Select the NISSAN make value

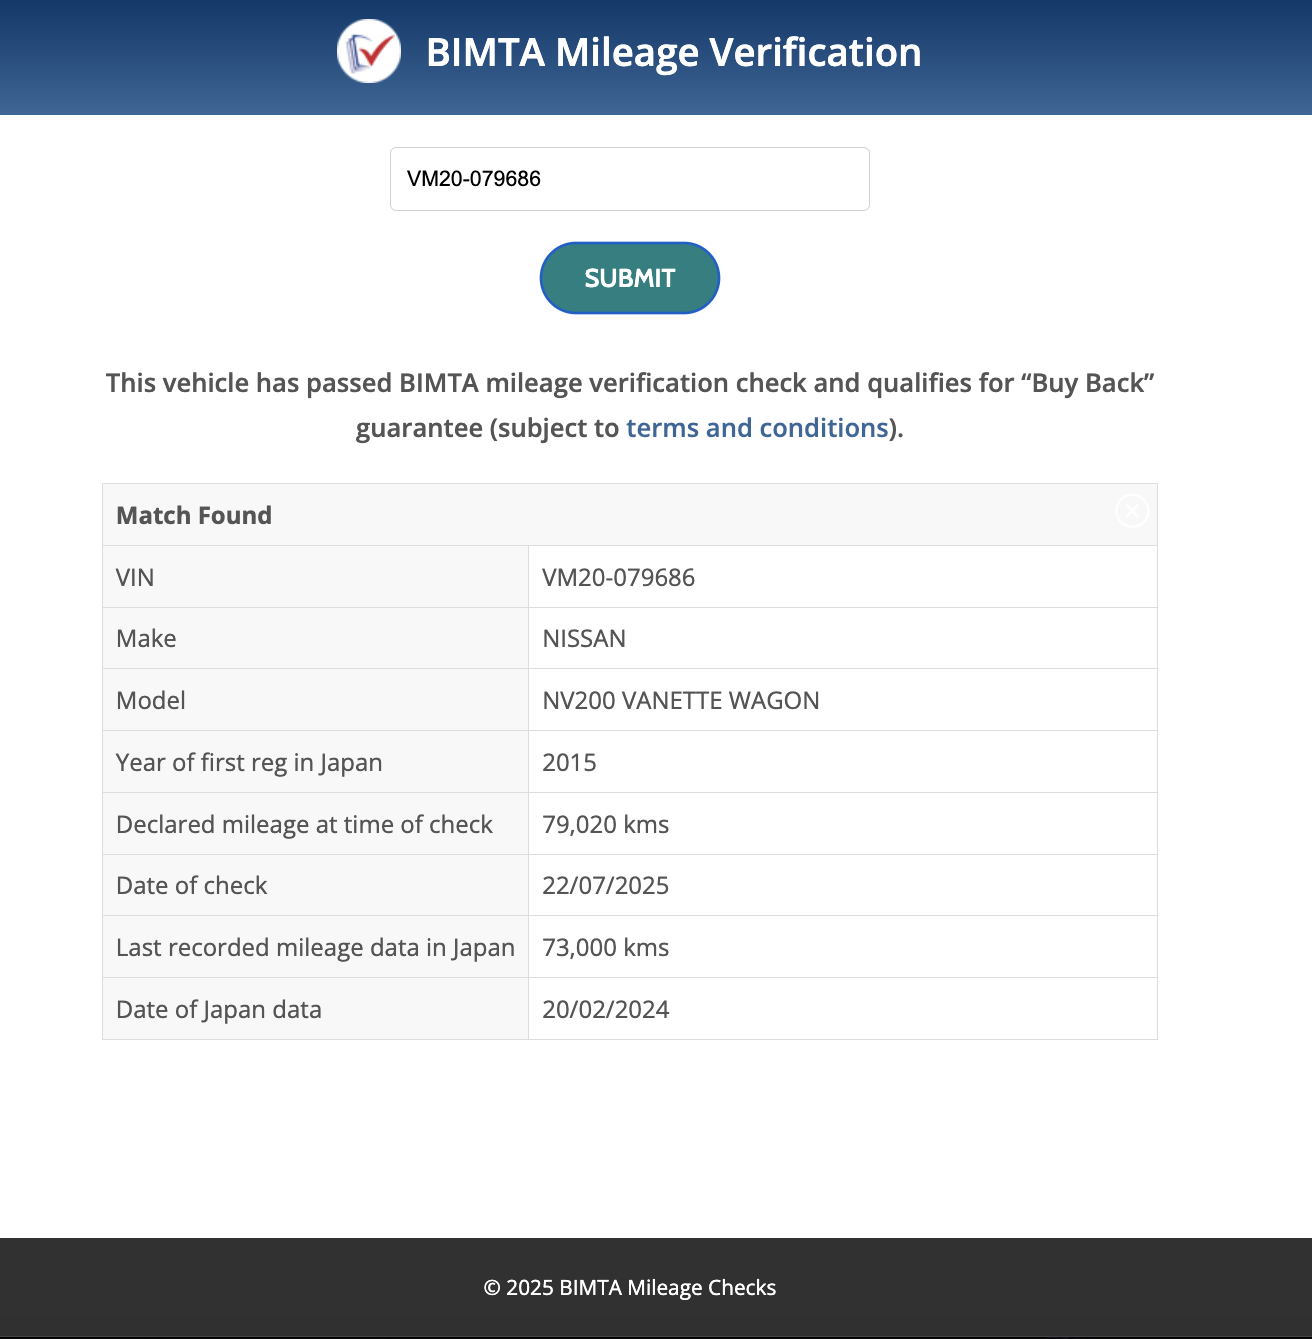point(584,639)
